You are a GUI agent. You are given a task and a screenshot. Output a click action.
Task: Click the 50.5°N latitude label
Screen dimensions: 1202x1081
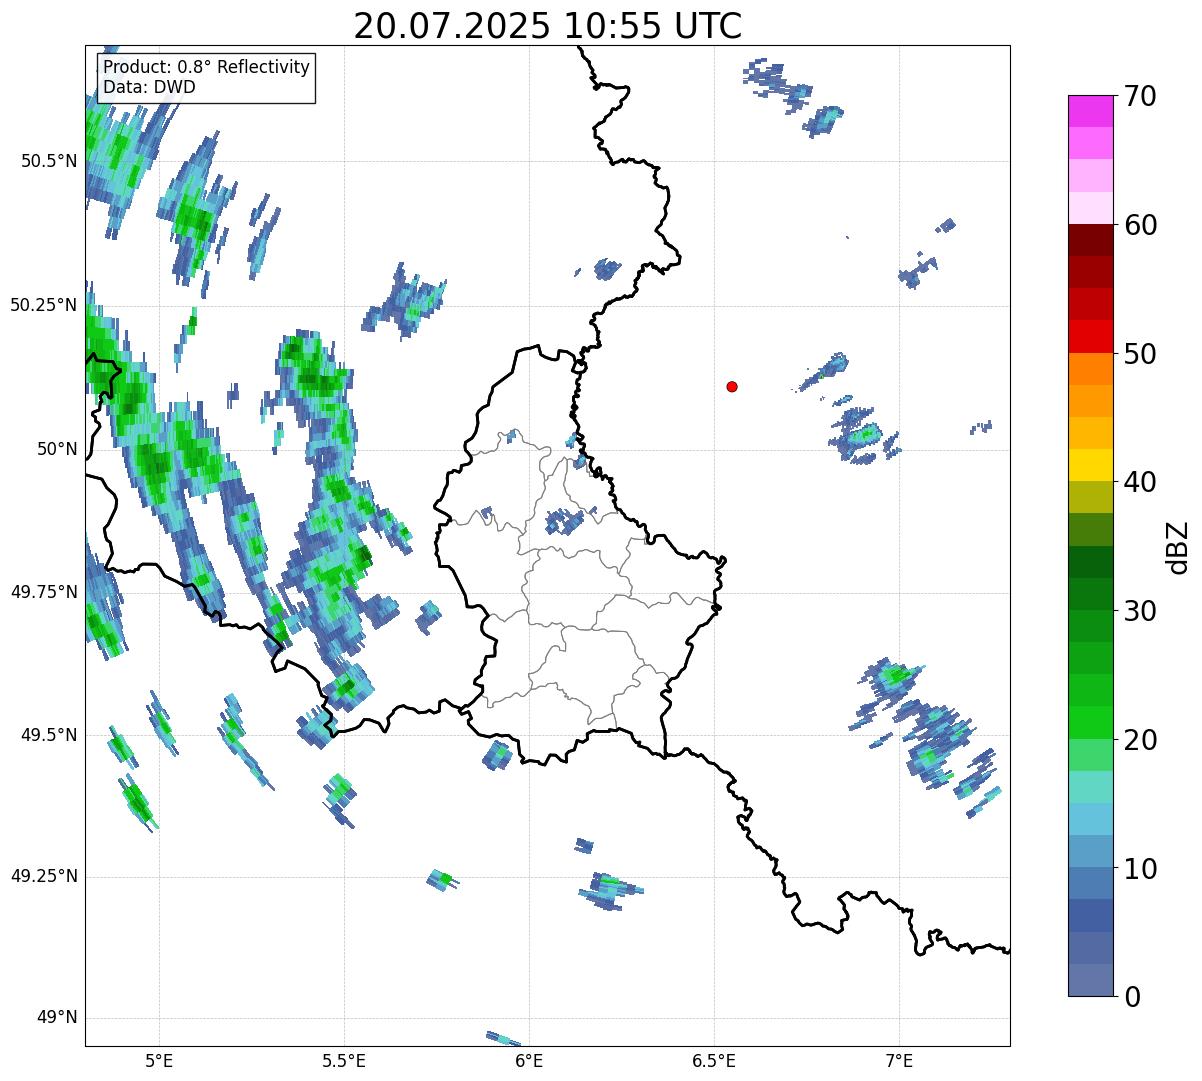(x=48, y=161)
